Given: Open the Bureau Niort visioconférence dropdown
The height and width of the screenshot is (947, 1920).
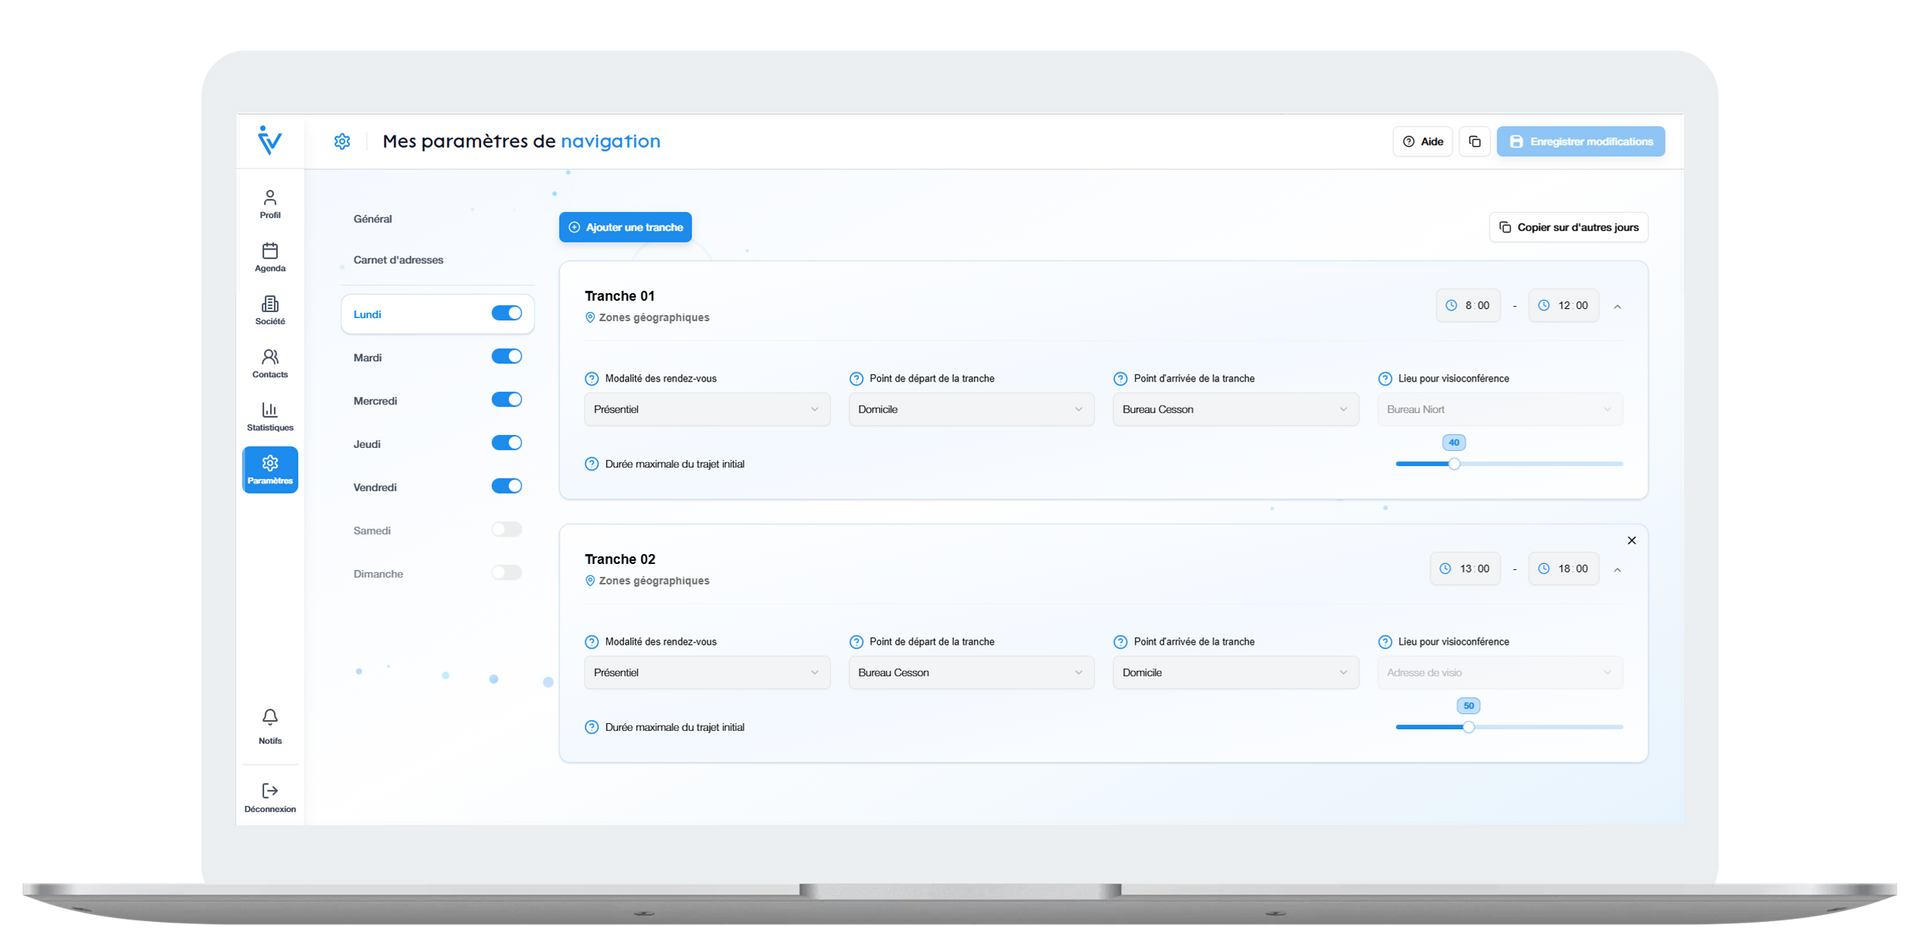Looking at the screenshot, I should click(x=1499, y=409).
